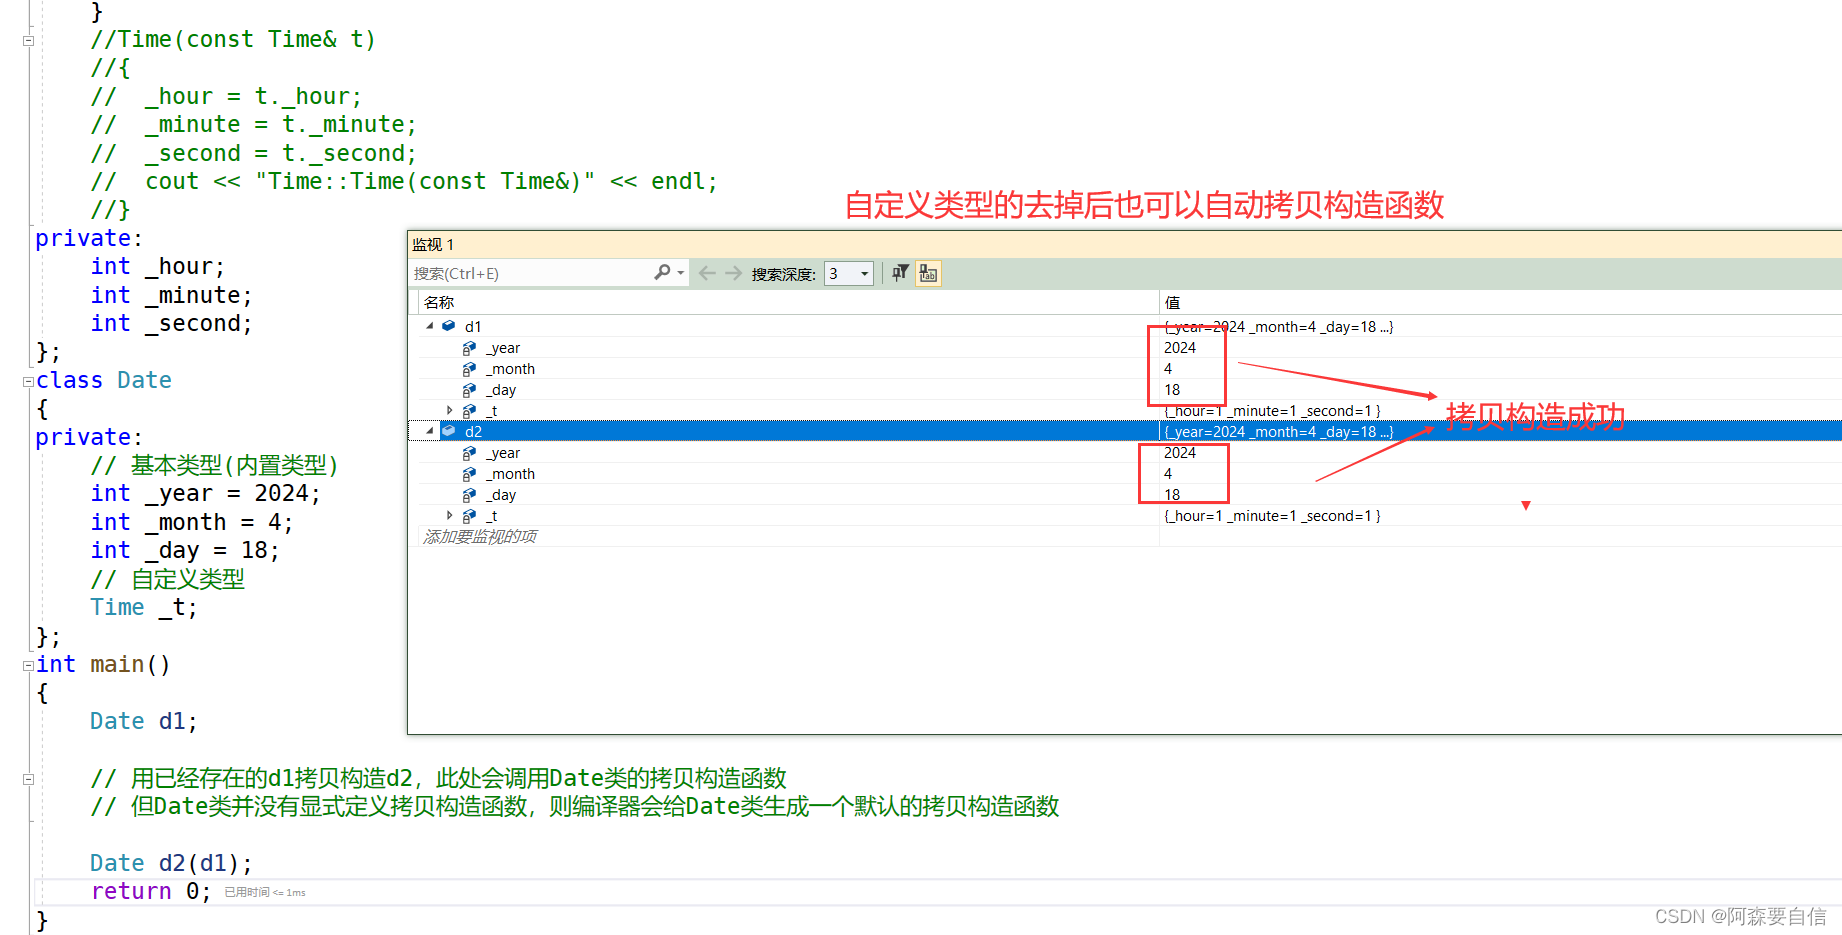Click the 'int _year = 2024;' declaration
This screenshot has width=1842, height=935.
click(x=205, y=494)
